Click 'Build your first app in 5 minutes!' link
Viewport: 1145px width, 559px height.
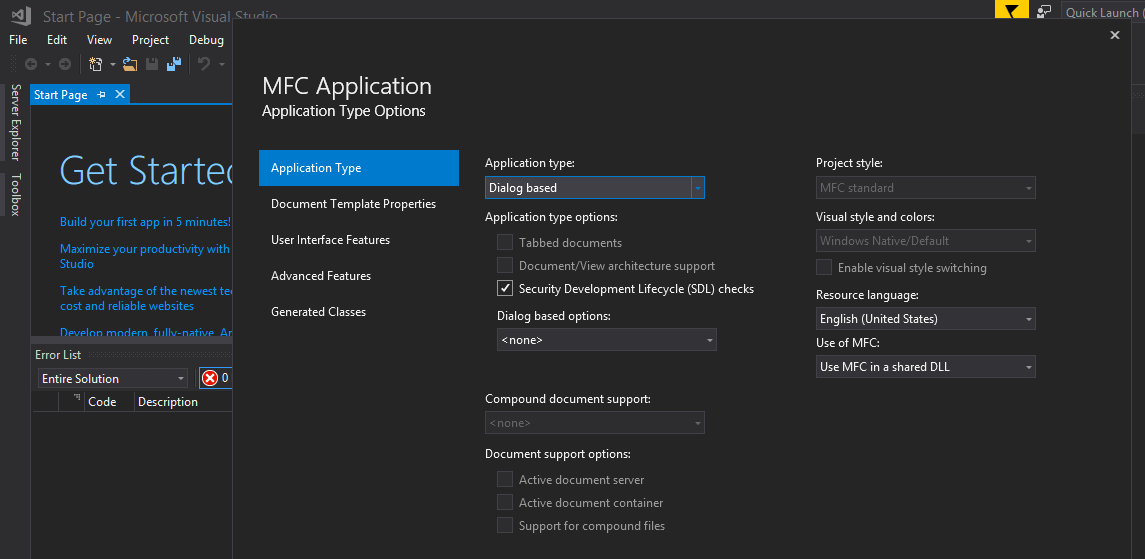click(145, 221)
